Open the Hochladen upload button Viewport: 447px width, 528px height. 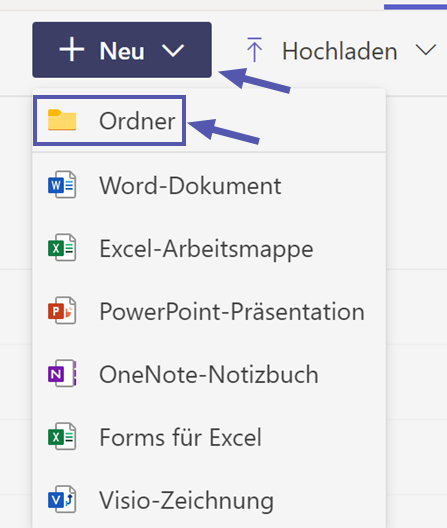tap(340, 51)
